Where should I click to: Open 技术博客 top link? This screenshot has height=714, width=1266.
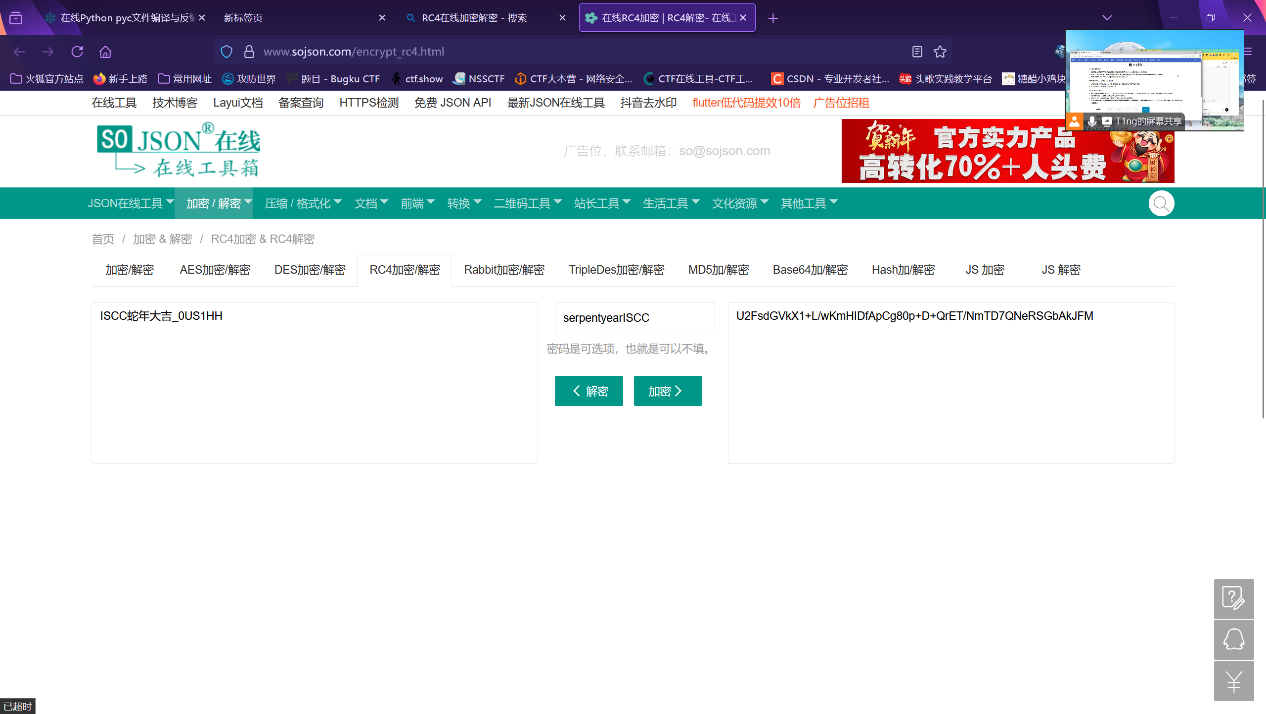[x=175, y=103]
